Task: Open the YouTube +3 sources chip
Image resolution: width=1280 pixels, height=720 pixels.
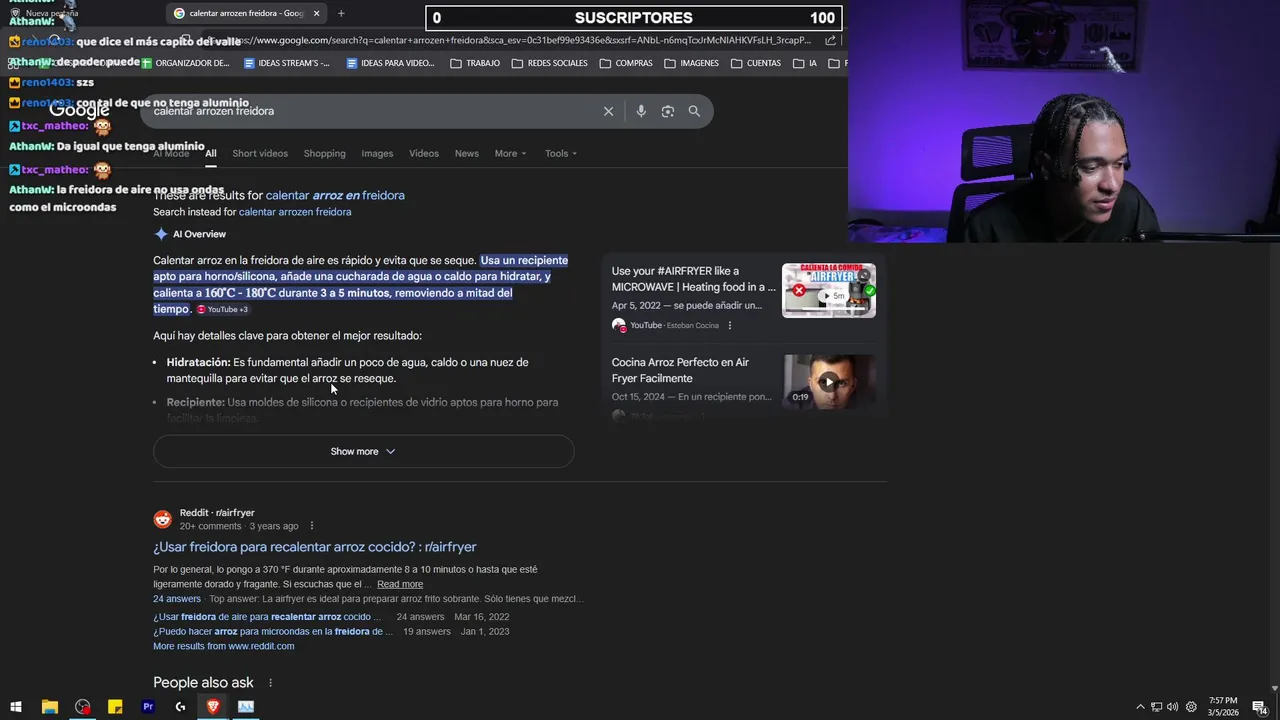Action: 222,310
